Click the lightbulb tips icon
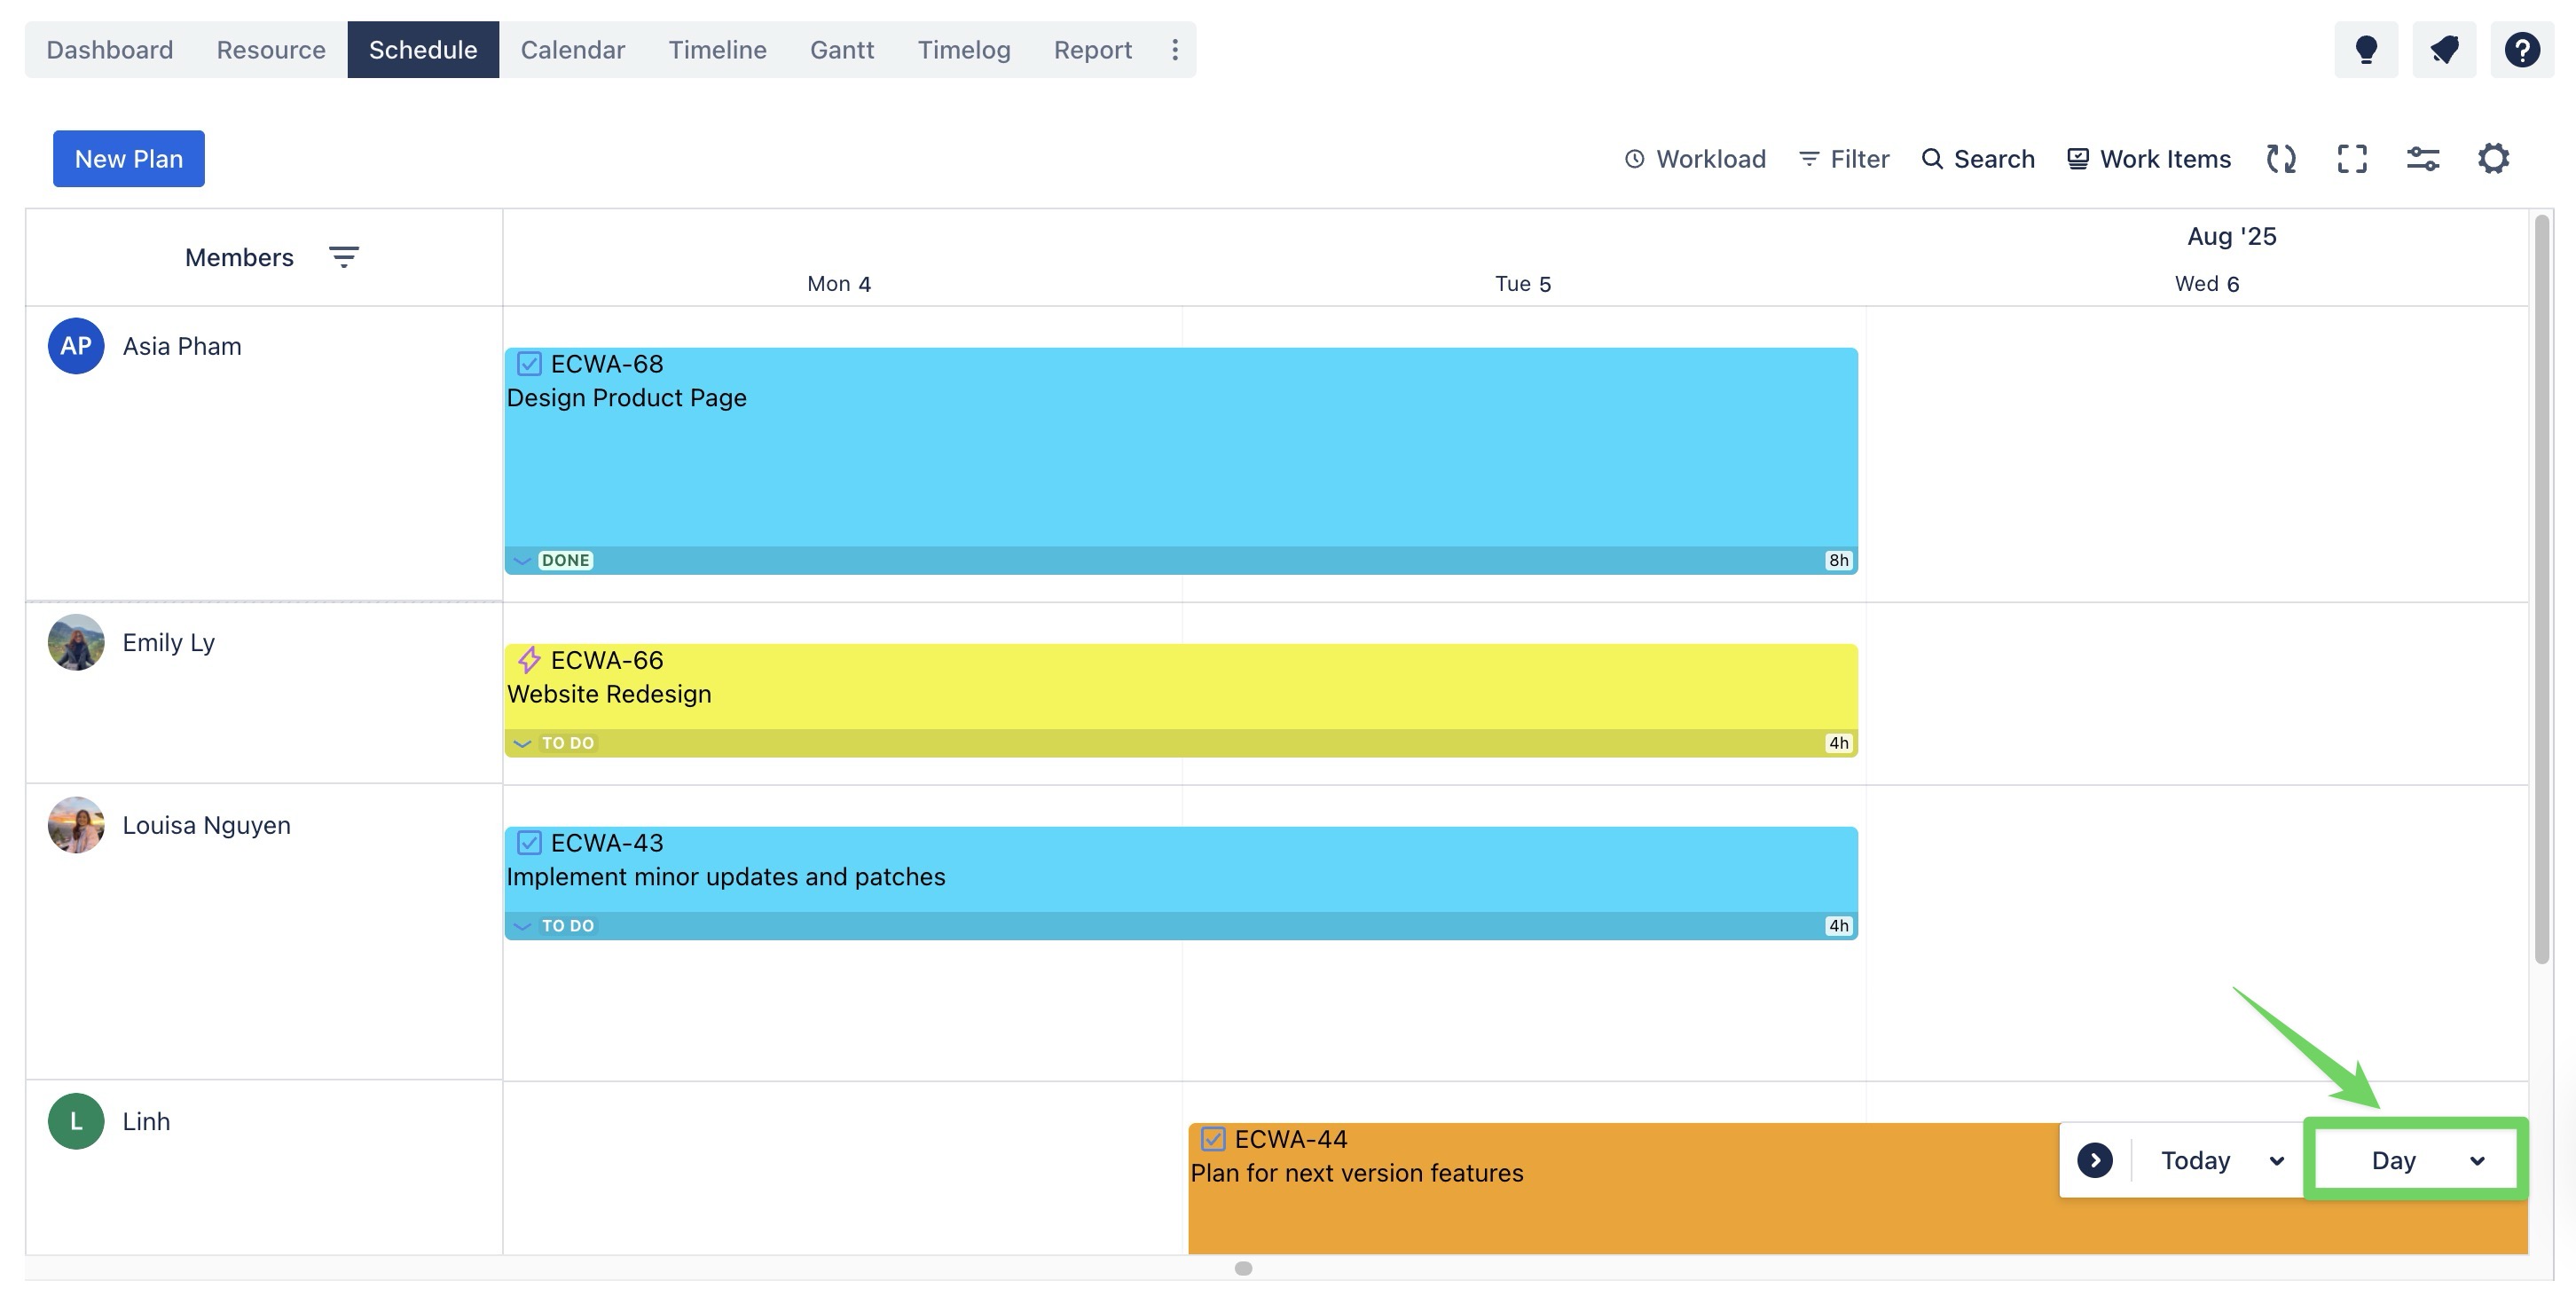Screen dimensions: 2576x1304 [x=2365, y=49]
